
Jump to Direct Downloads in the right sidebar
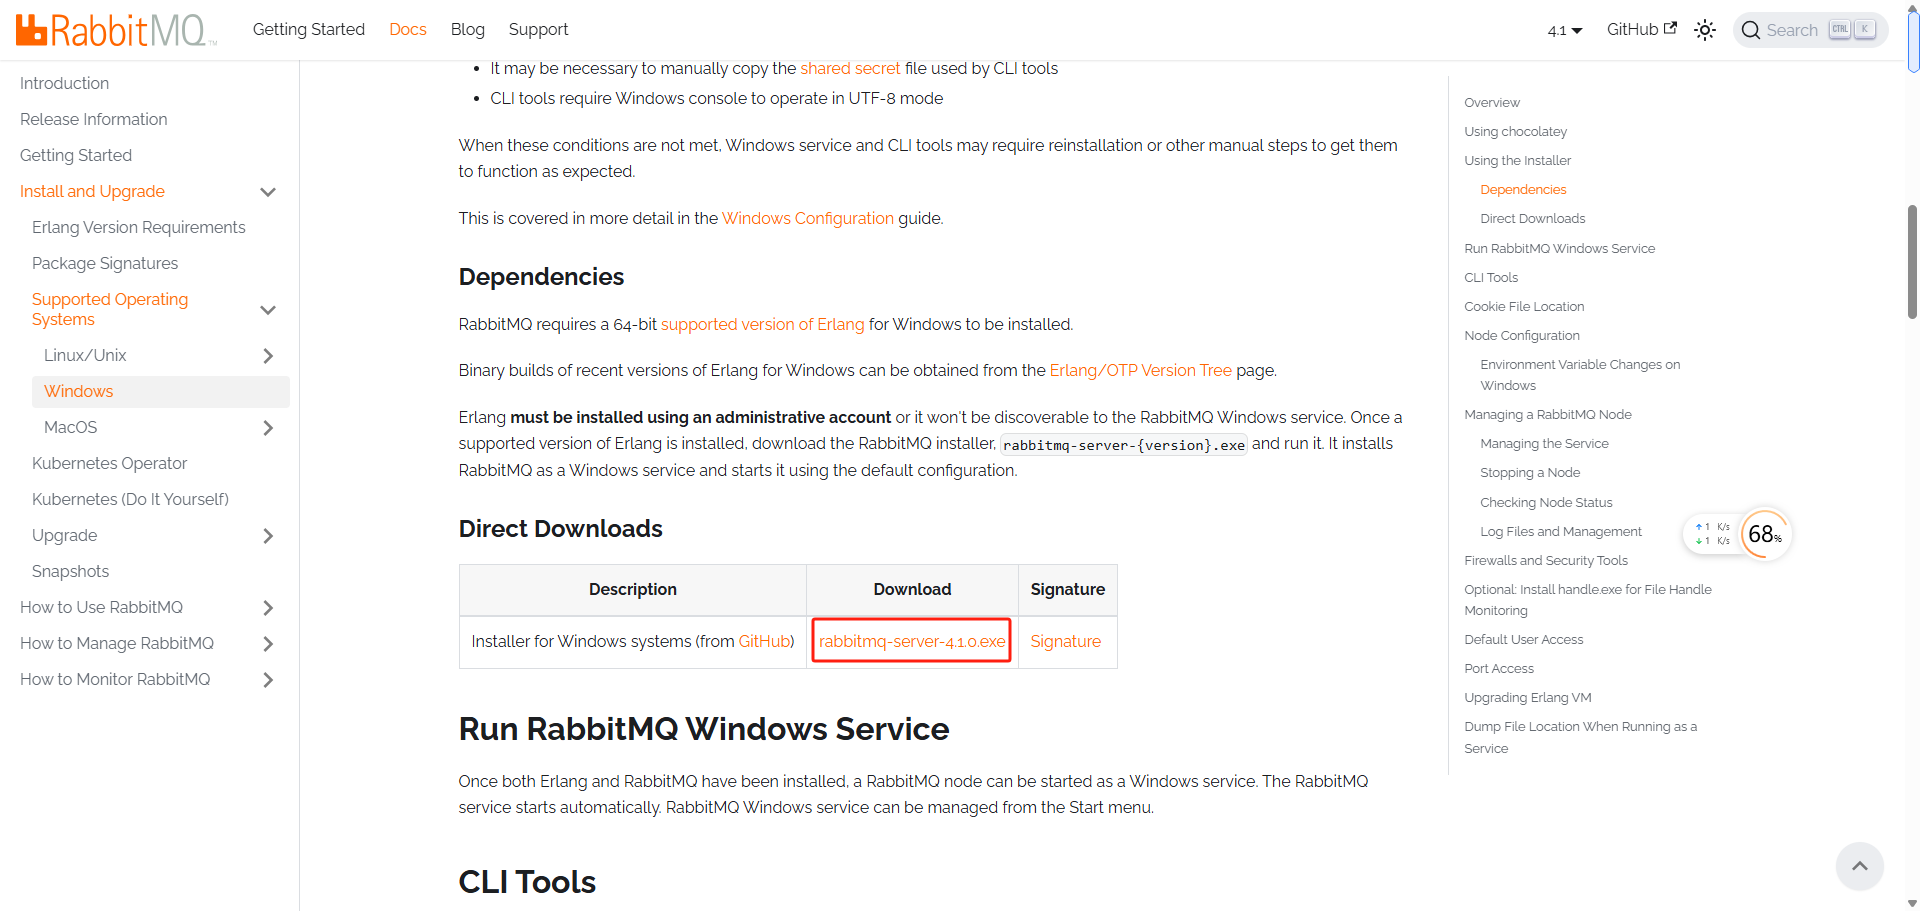pyautogui.click(x=1532, y=218)
